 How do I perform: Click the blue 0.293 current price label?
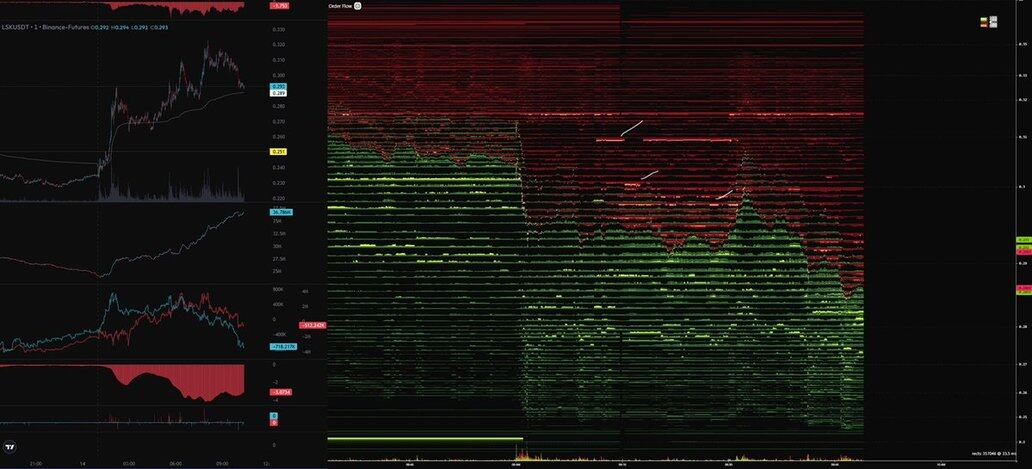[x=279, y=87]
